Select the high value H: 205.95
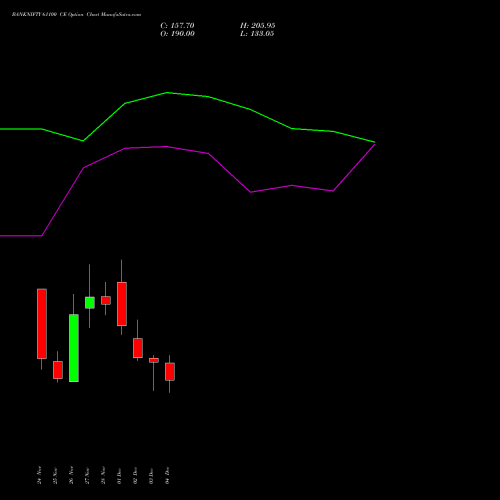The height and width of the screenshot is (500, 500). tap(258, 26)
